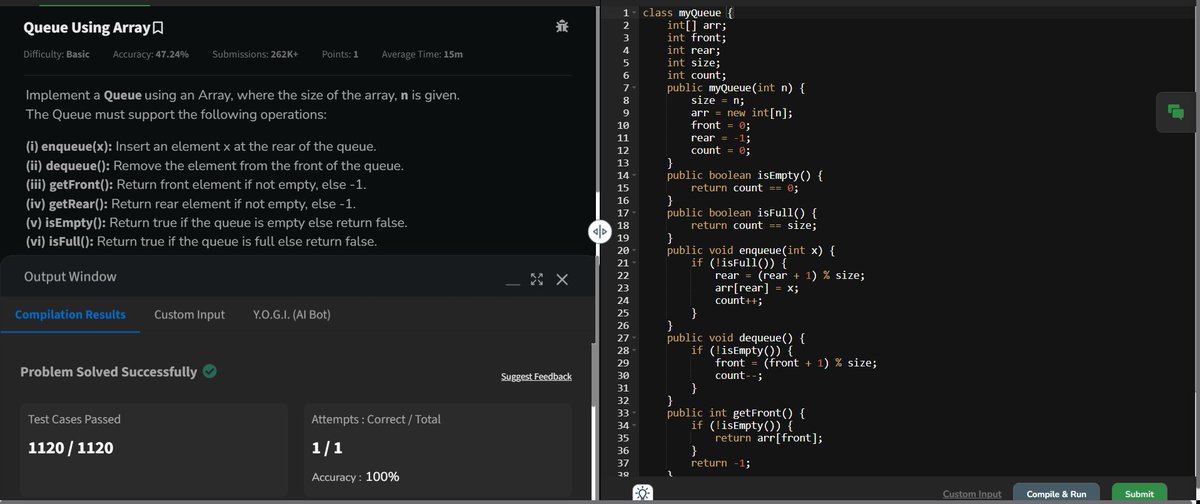Image resolution: width=1200 pixels, height=504 pixels.
Task: Fold the if block at line 28
Action: click(634, 350)
